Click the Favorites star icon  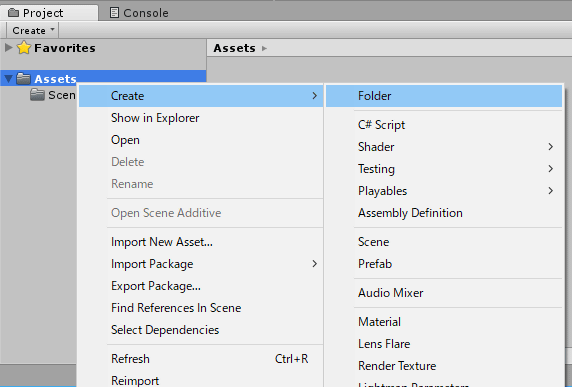(24, 48)
